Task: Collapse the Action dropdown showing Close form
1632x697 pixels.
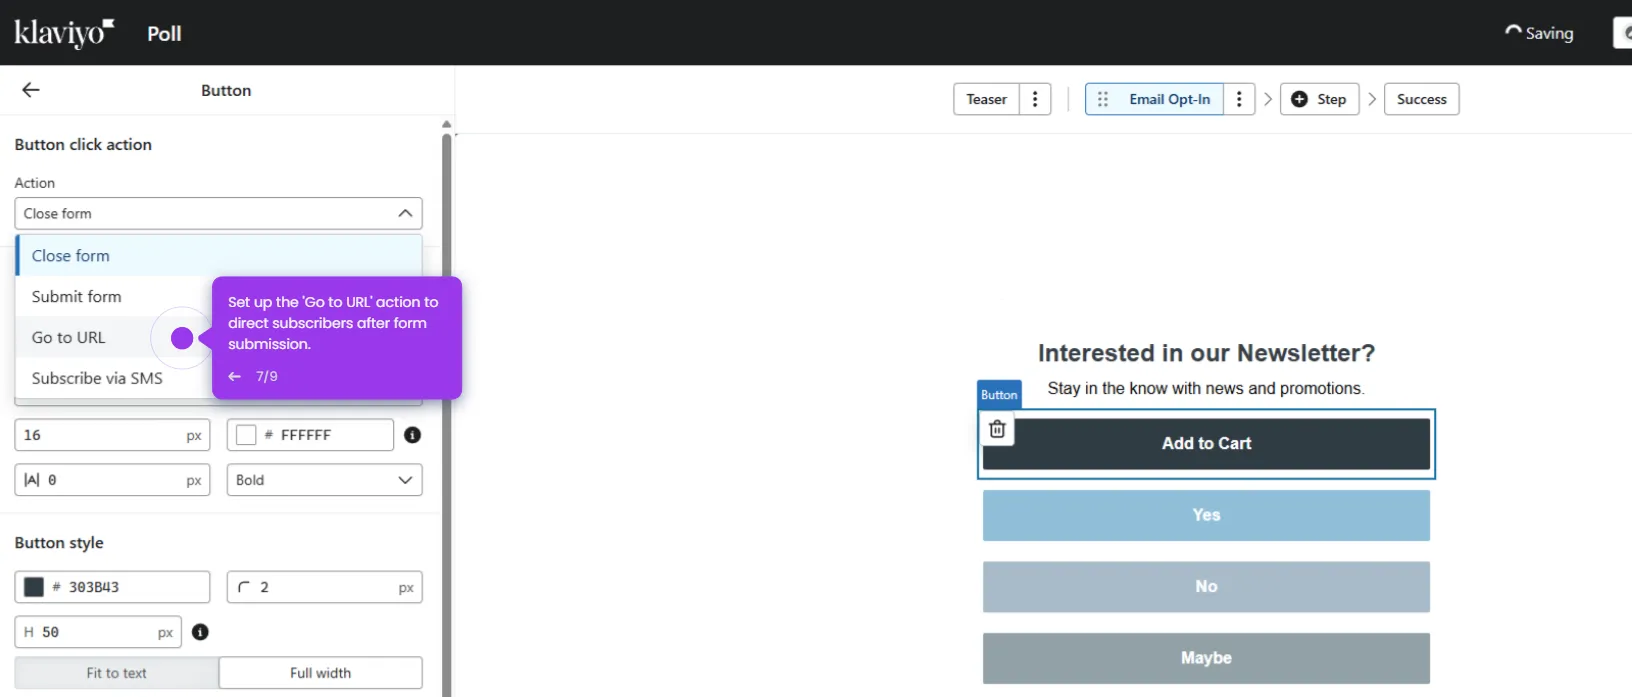Action: tap(218, 213)
